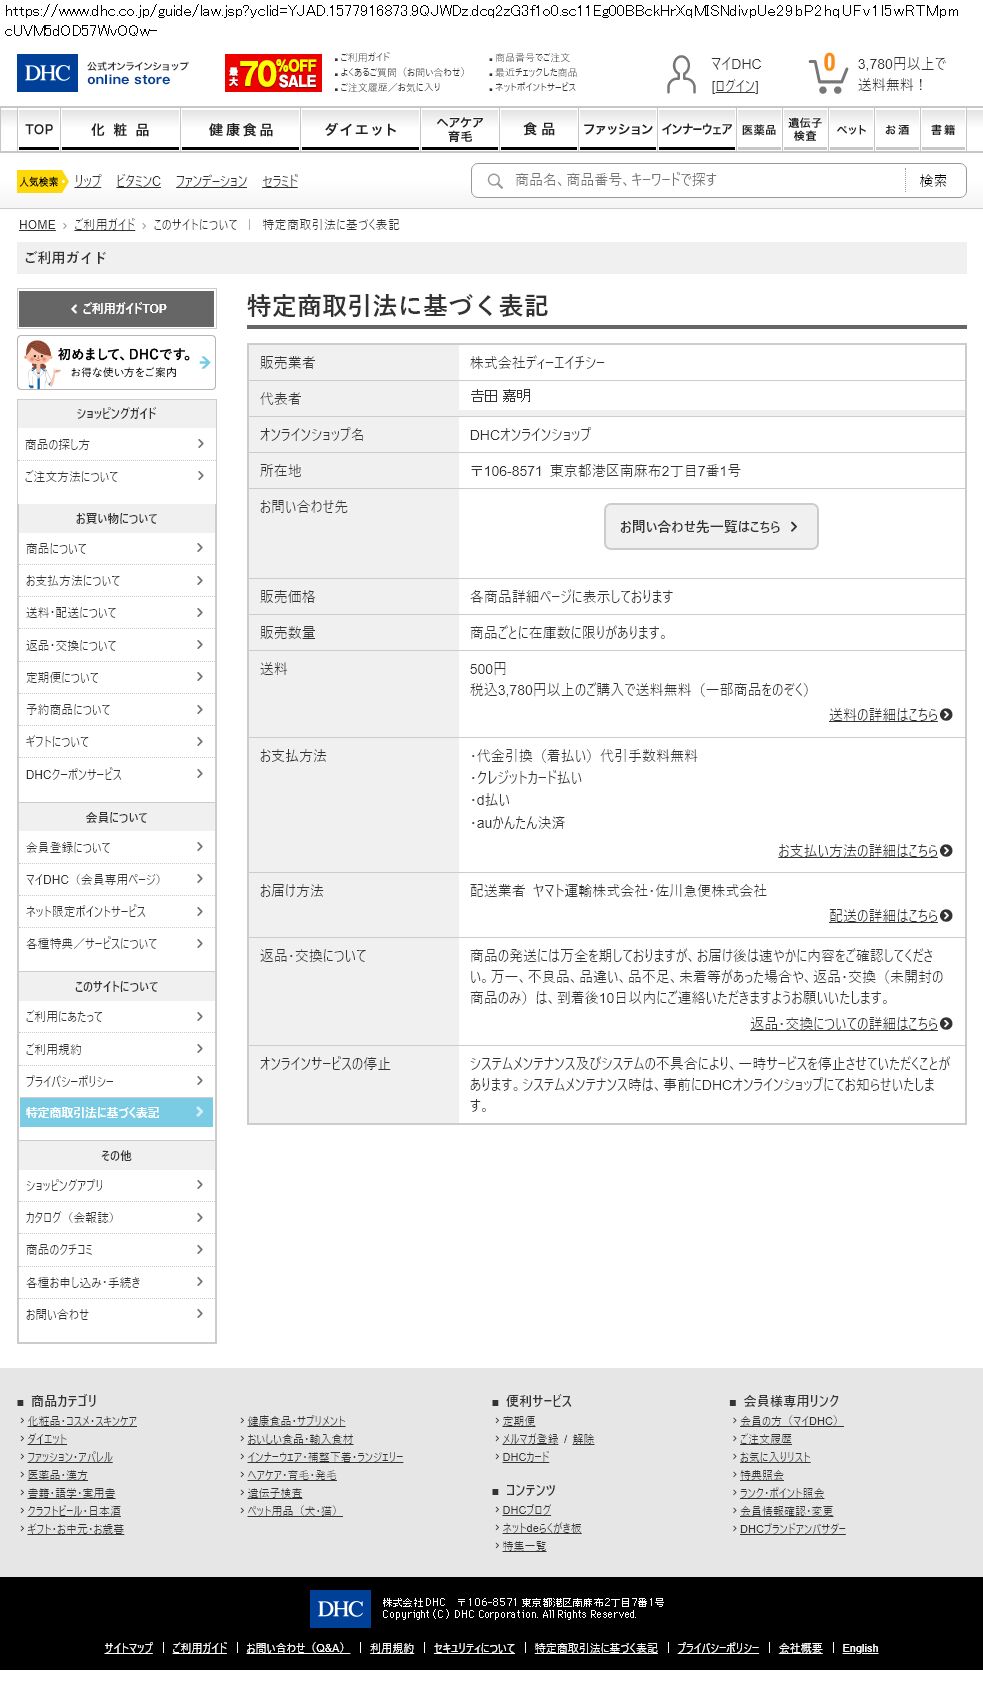
Task: Go to the ダイエット category tab
Action: (x=360, y=130)
